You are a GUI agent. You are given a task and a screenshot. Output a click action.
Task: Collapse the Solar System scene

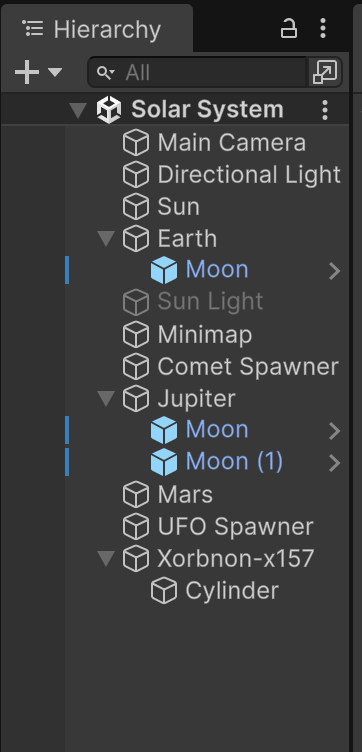(x=78, y=110)
